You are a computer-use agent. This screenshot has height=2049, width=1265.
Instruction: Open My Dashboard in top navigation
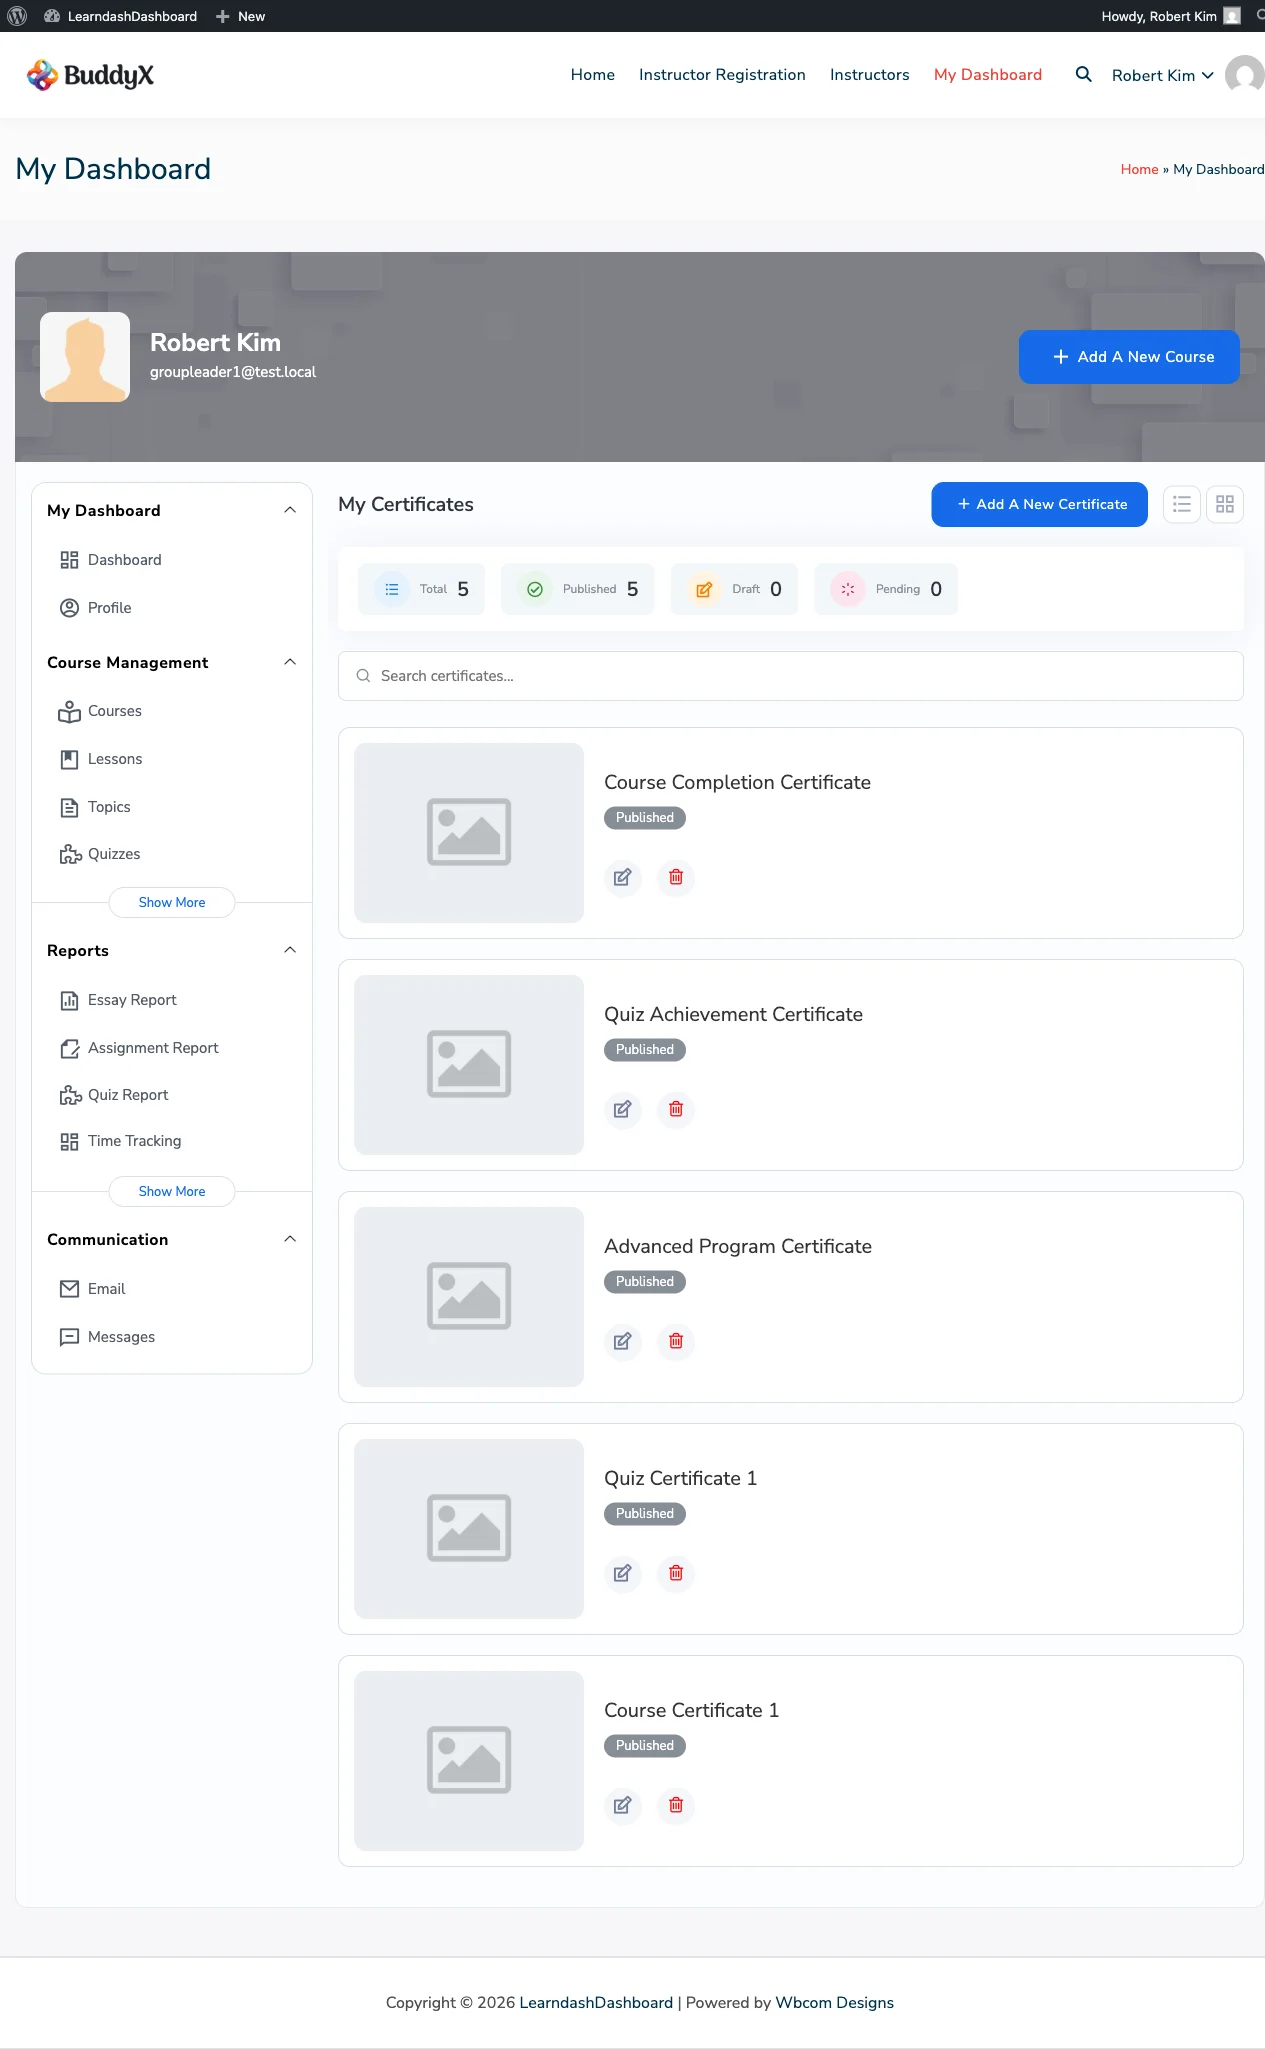pyautogui.click(x=988, y=75)
